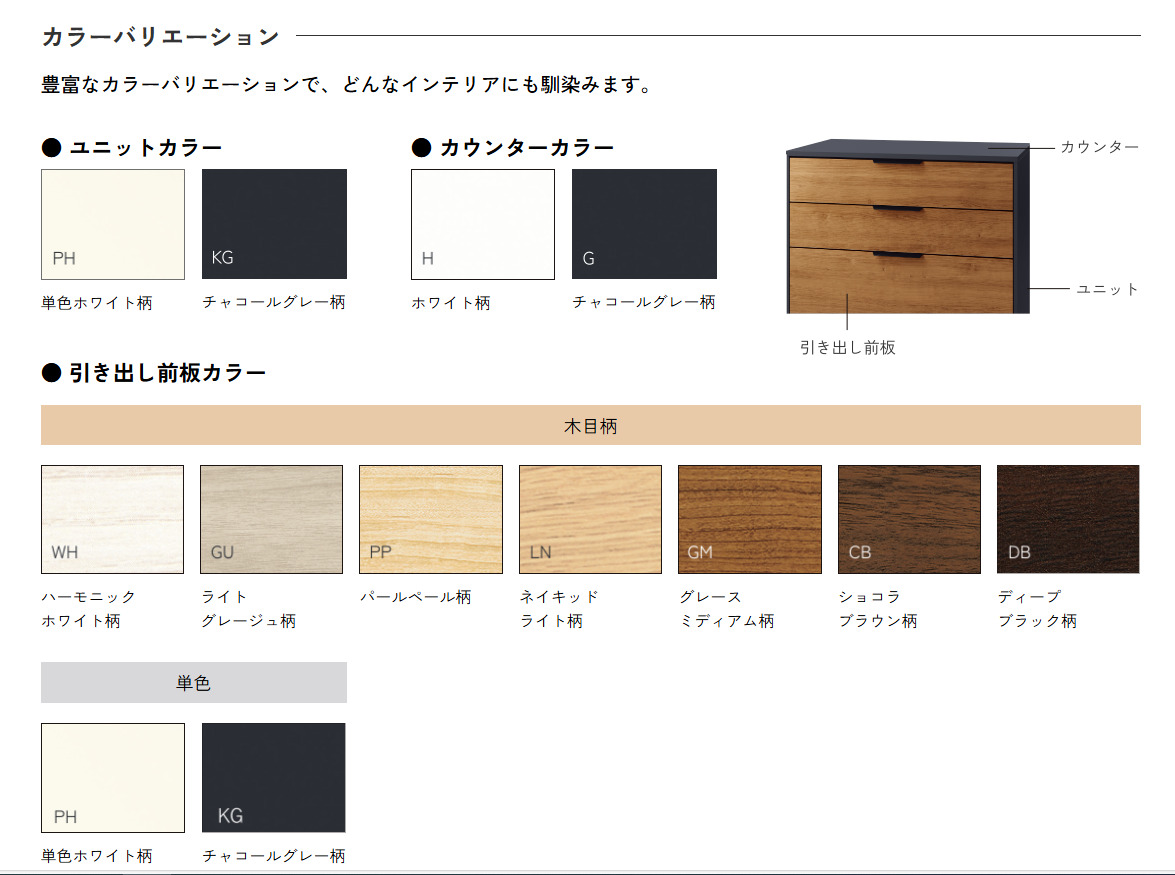Select the PH swatch under the 単色 section
1175x875 pixels.
(113, 777)
